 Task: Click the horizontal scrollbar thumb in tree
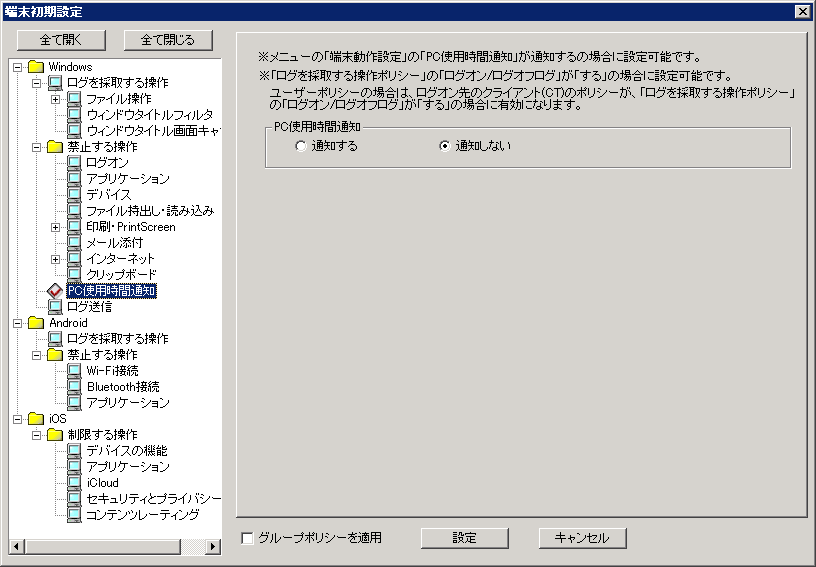click(102, 546)
